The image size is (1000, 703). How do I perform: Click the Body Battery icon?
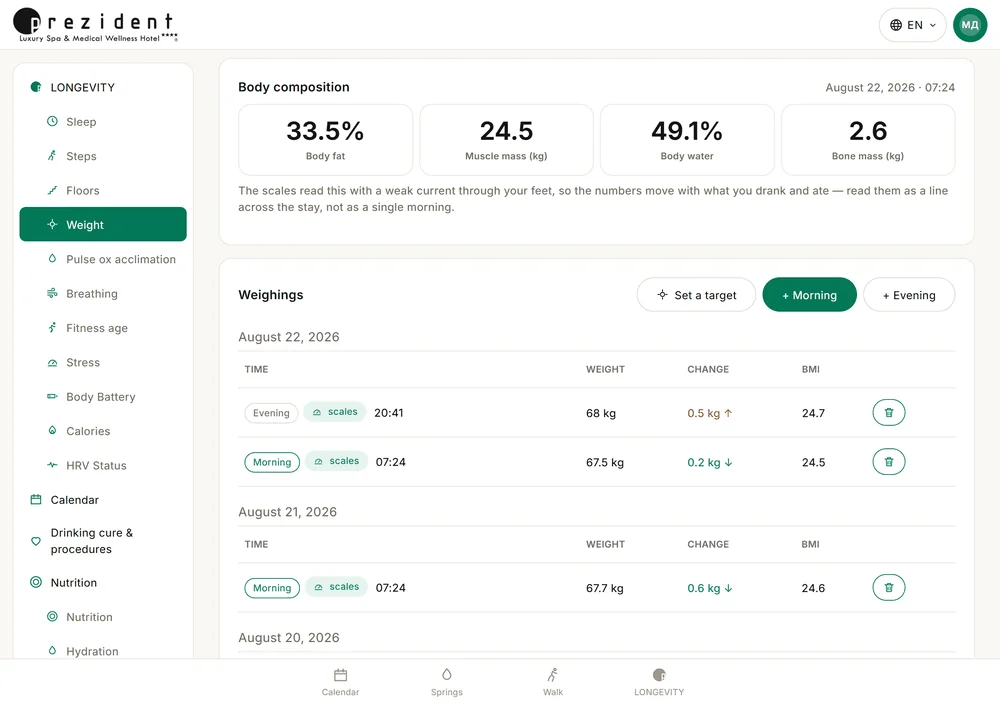coord(52,397)
